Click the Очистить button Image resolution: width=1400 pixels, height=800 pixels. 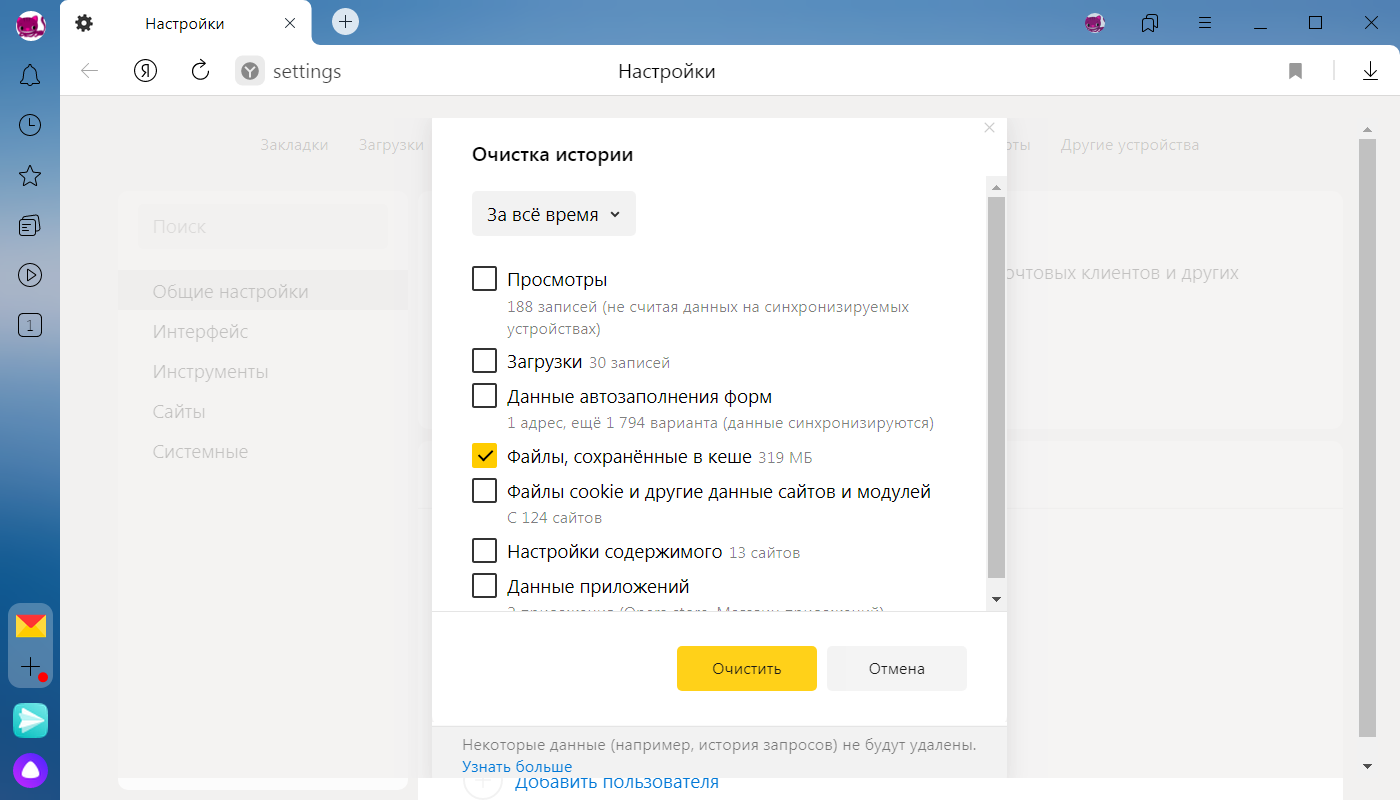(x=747, y=668)
